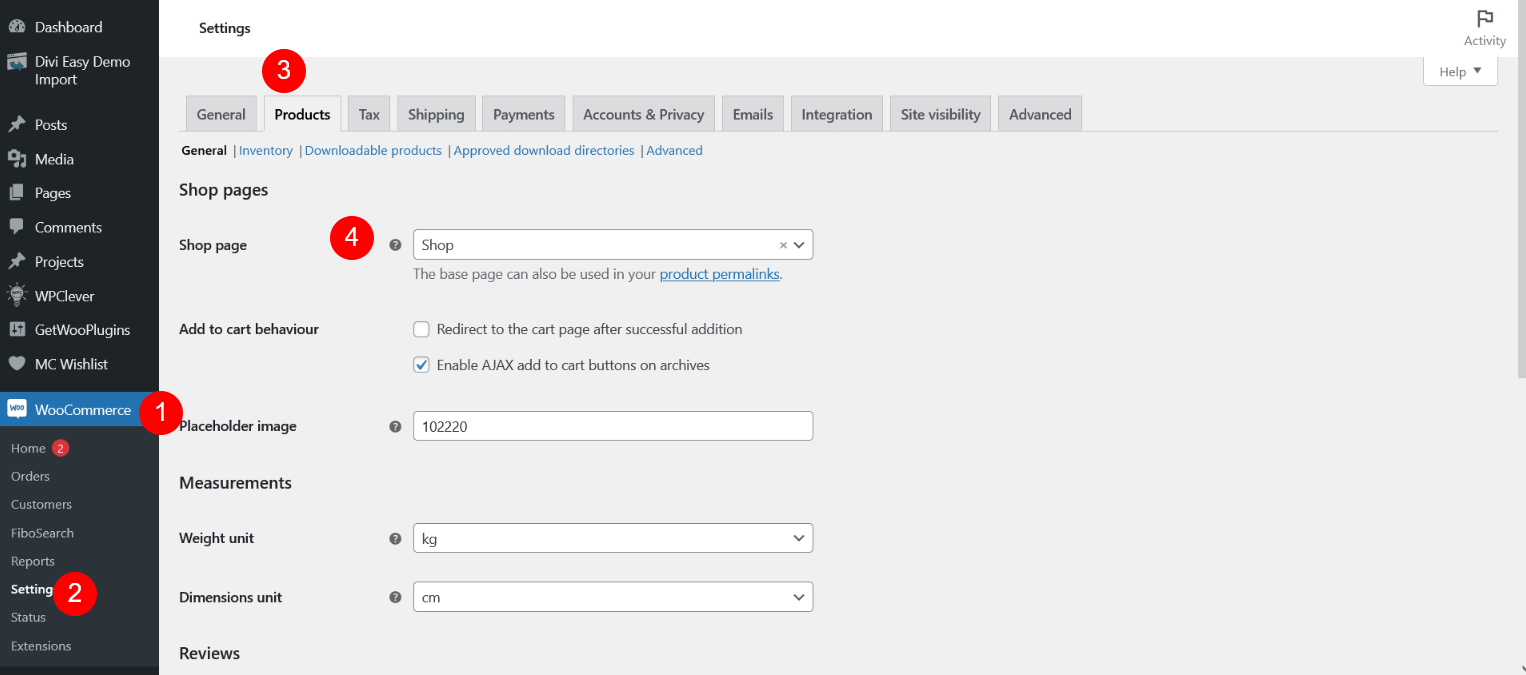Click the Media icon in sidebar
This screenshot has width=1526, height=675.
click(16, 159)
